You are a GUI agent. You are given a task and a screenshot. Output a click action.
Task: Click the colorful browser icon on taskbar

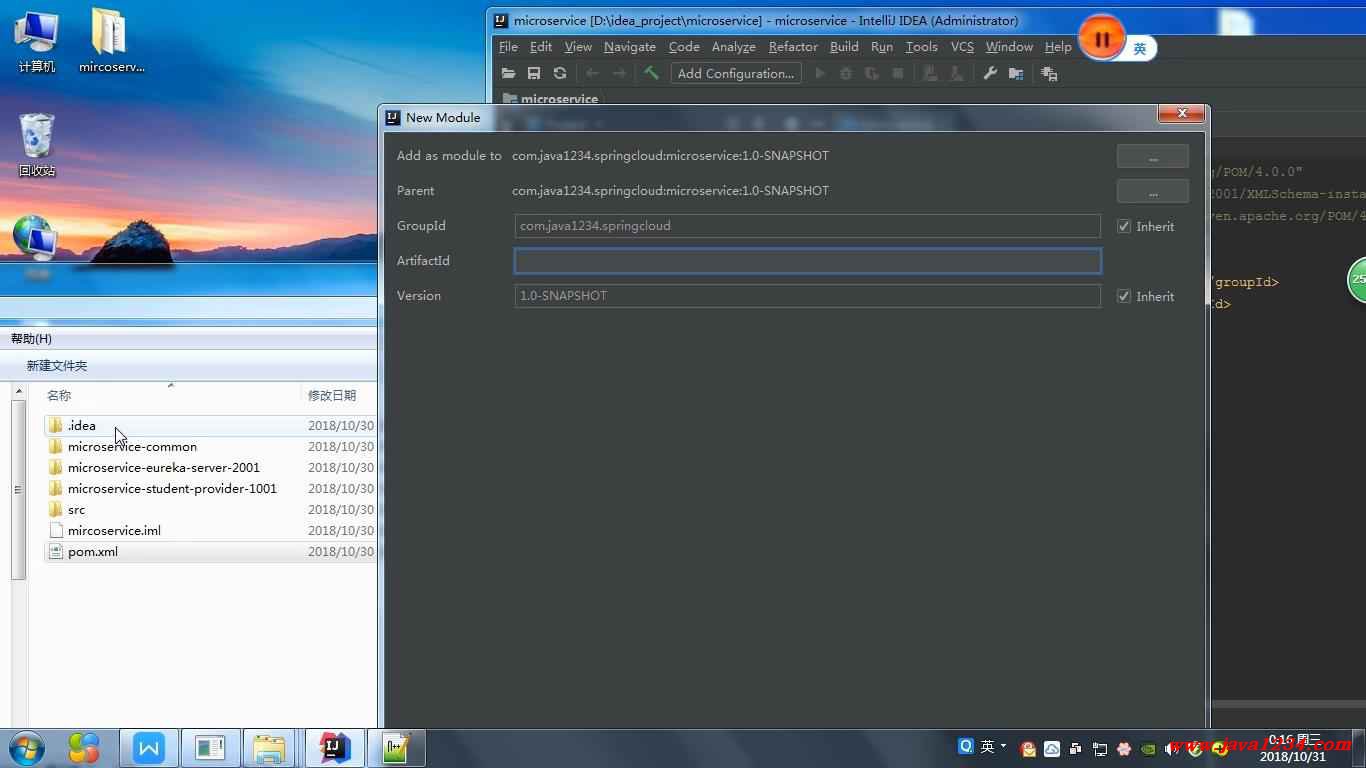84,748
